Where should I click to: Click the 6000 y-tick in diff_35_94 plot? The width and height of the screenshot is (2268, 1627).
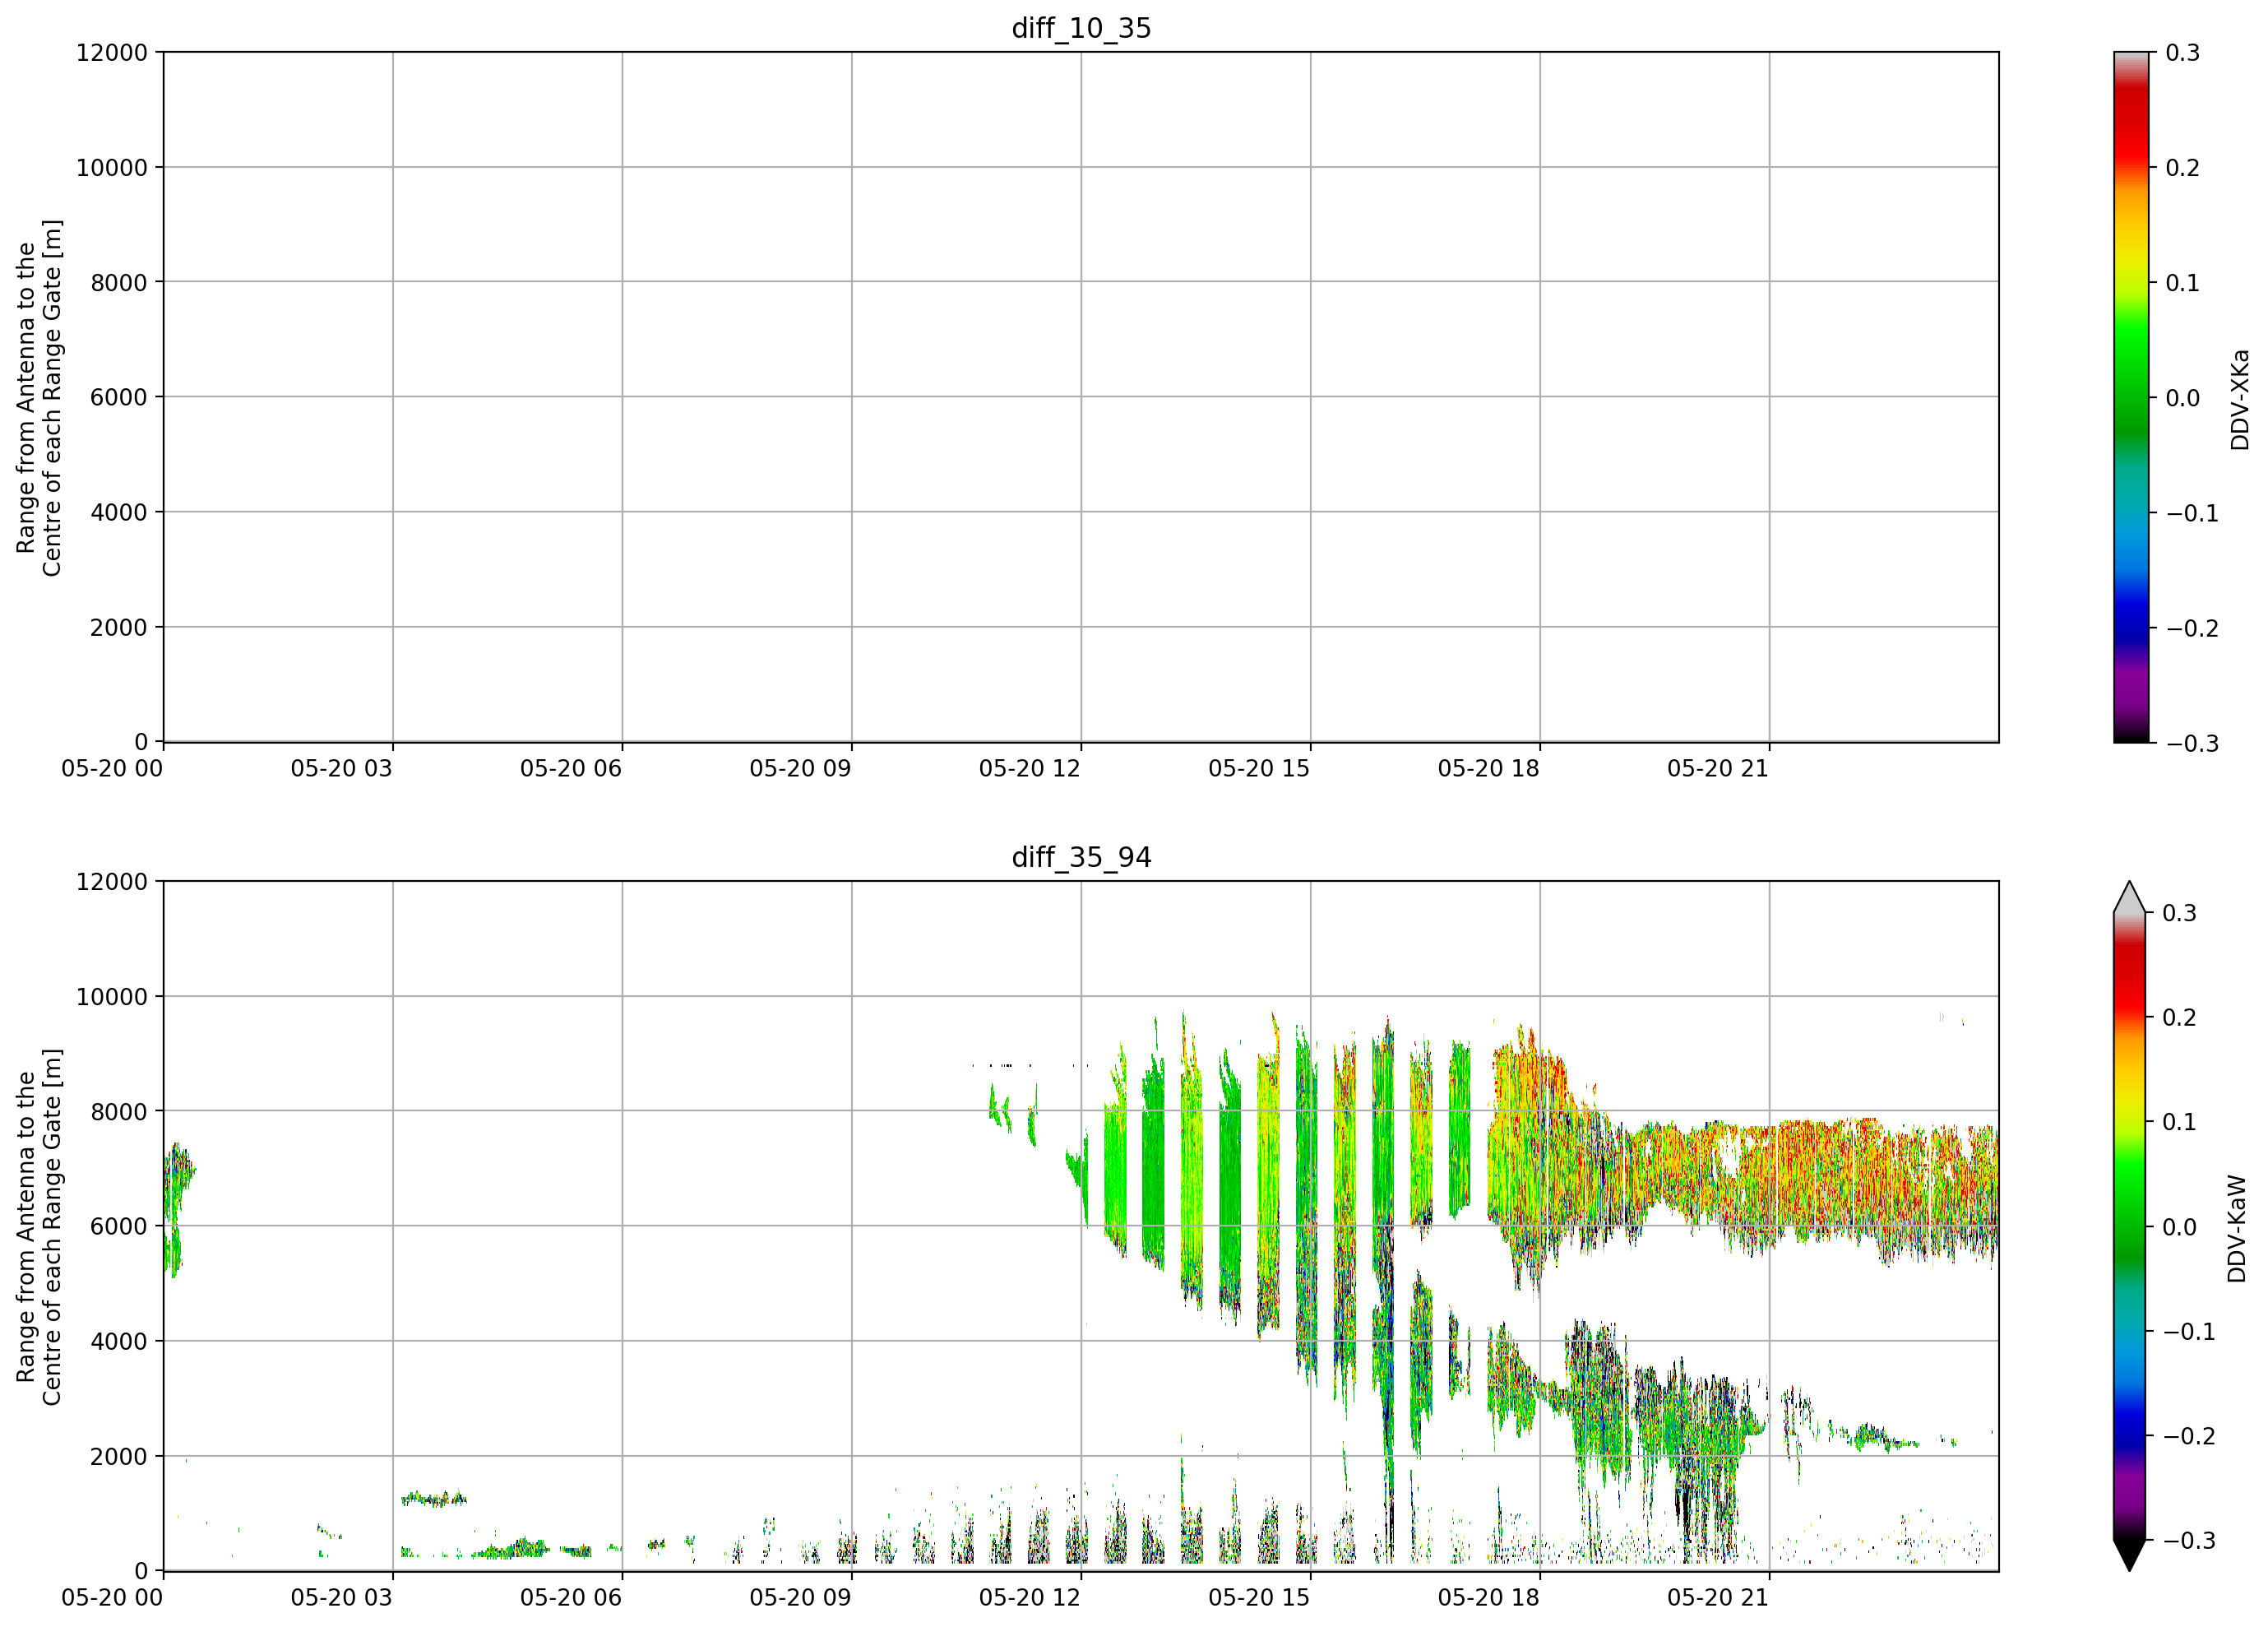point(119,1227)
